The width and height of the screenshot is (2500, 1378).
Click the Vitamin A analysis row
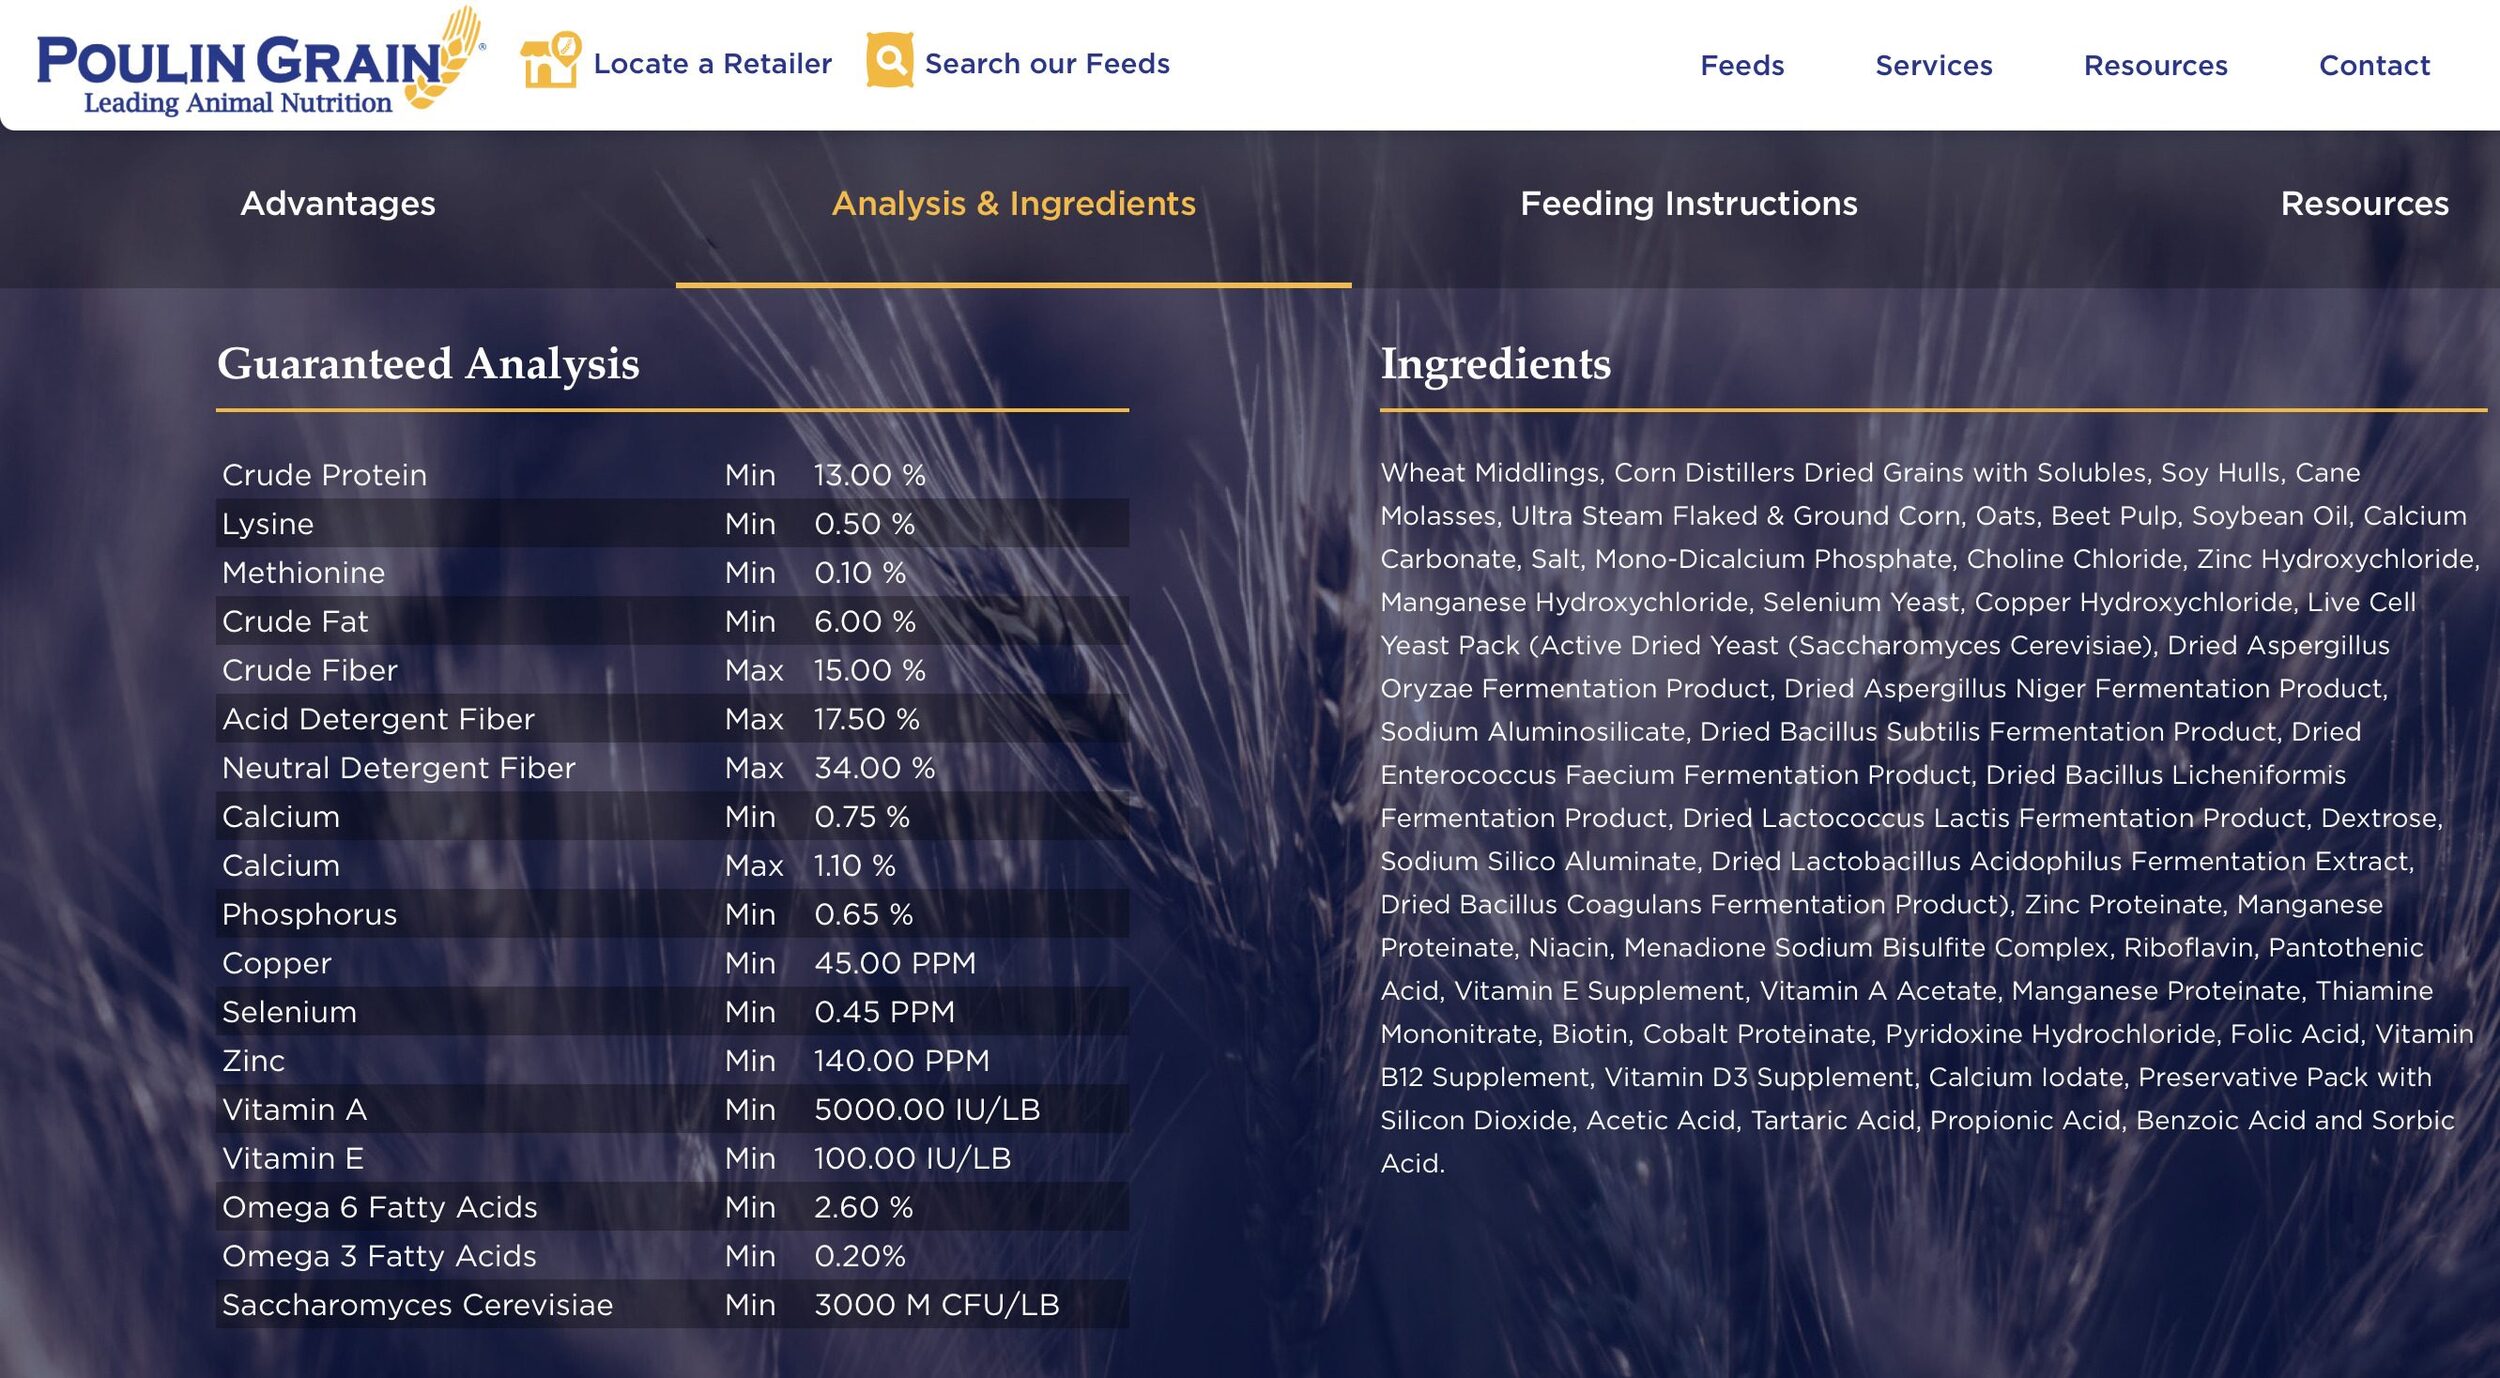coord(670,1110)
